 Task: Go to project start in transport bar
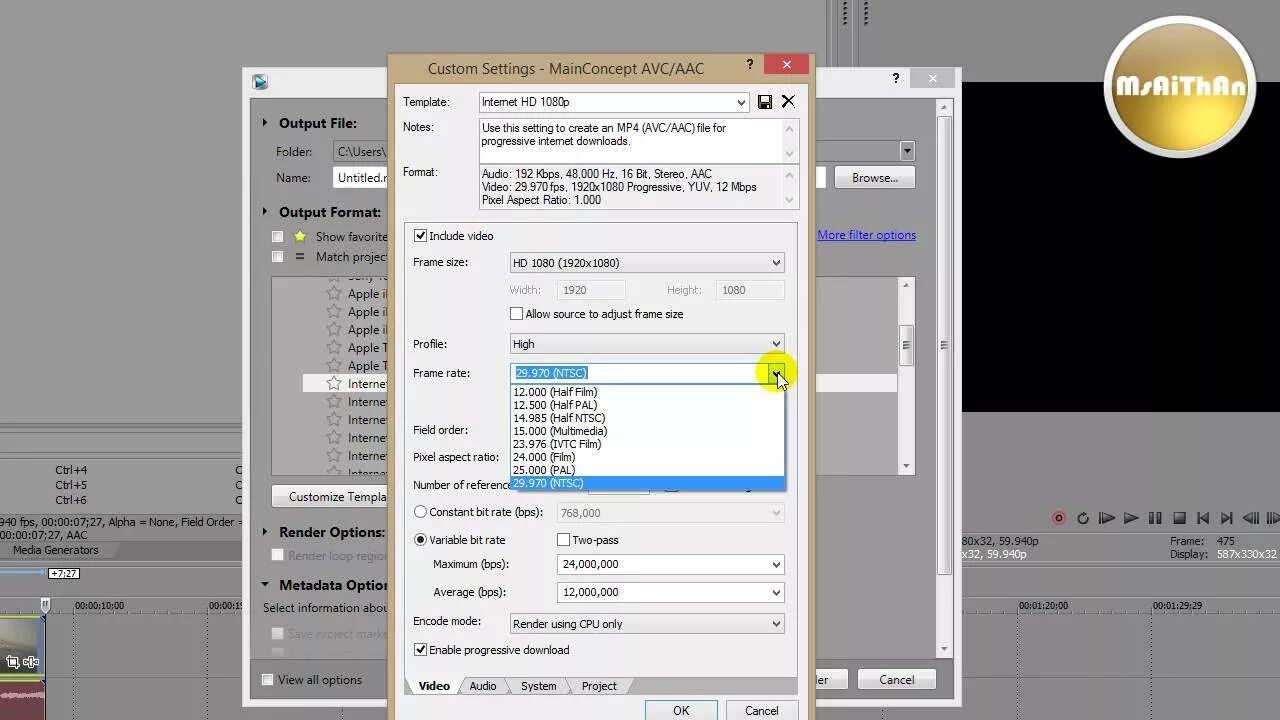coord(1203,518)
